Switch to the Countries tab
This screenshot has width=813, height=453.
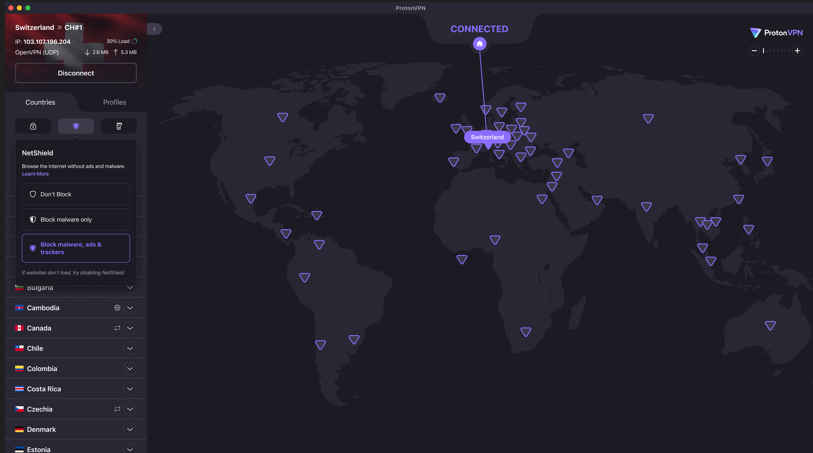tap(40, 102)
